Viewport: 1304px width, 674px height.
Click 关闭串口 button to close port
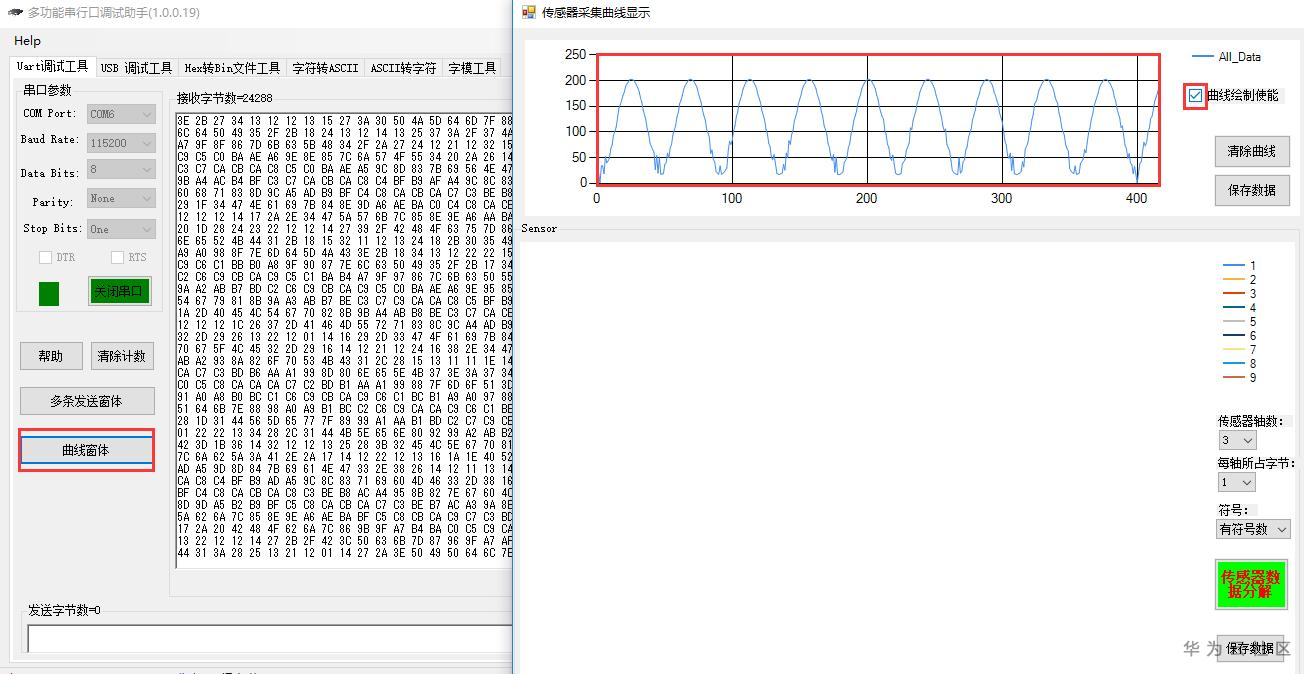[x=120, y=291]
